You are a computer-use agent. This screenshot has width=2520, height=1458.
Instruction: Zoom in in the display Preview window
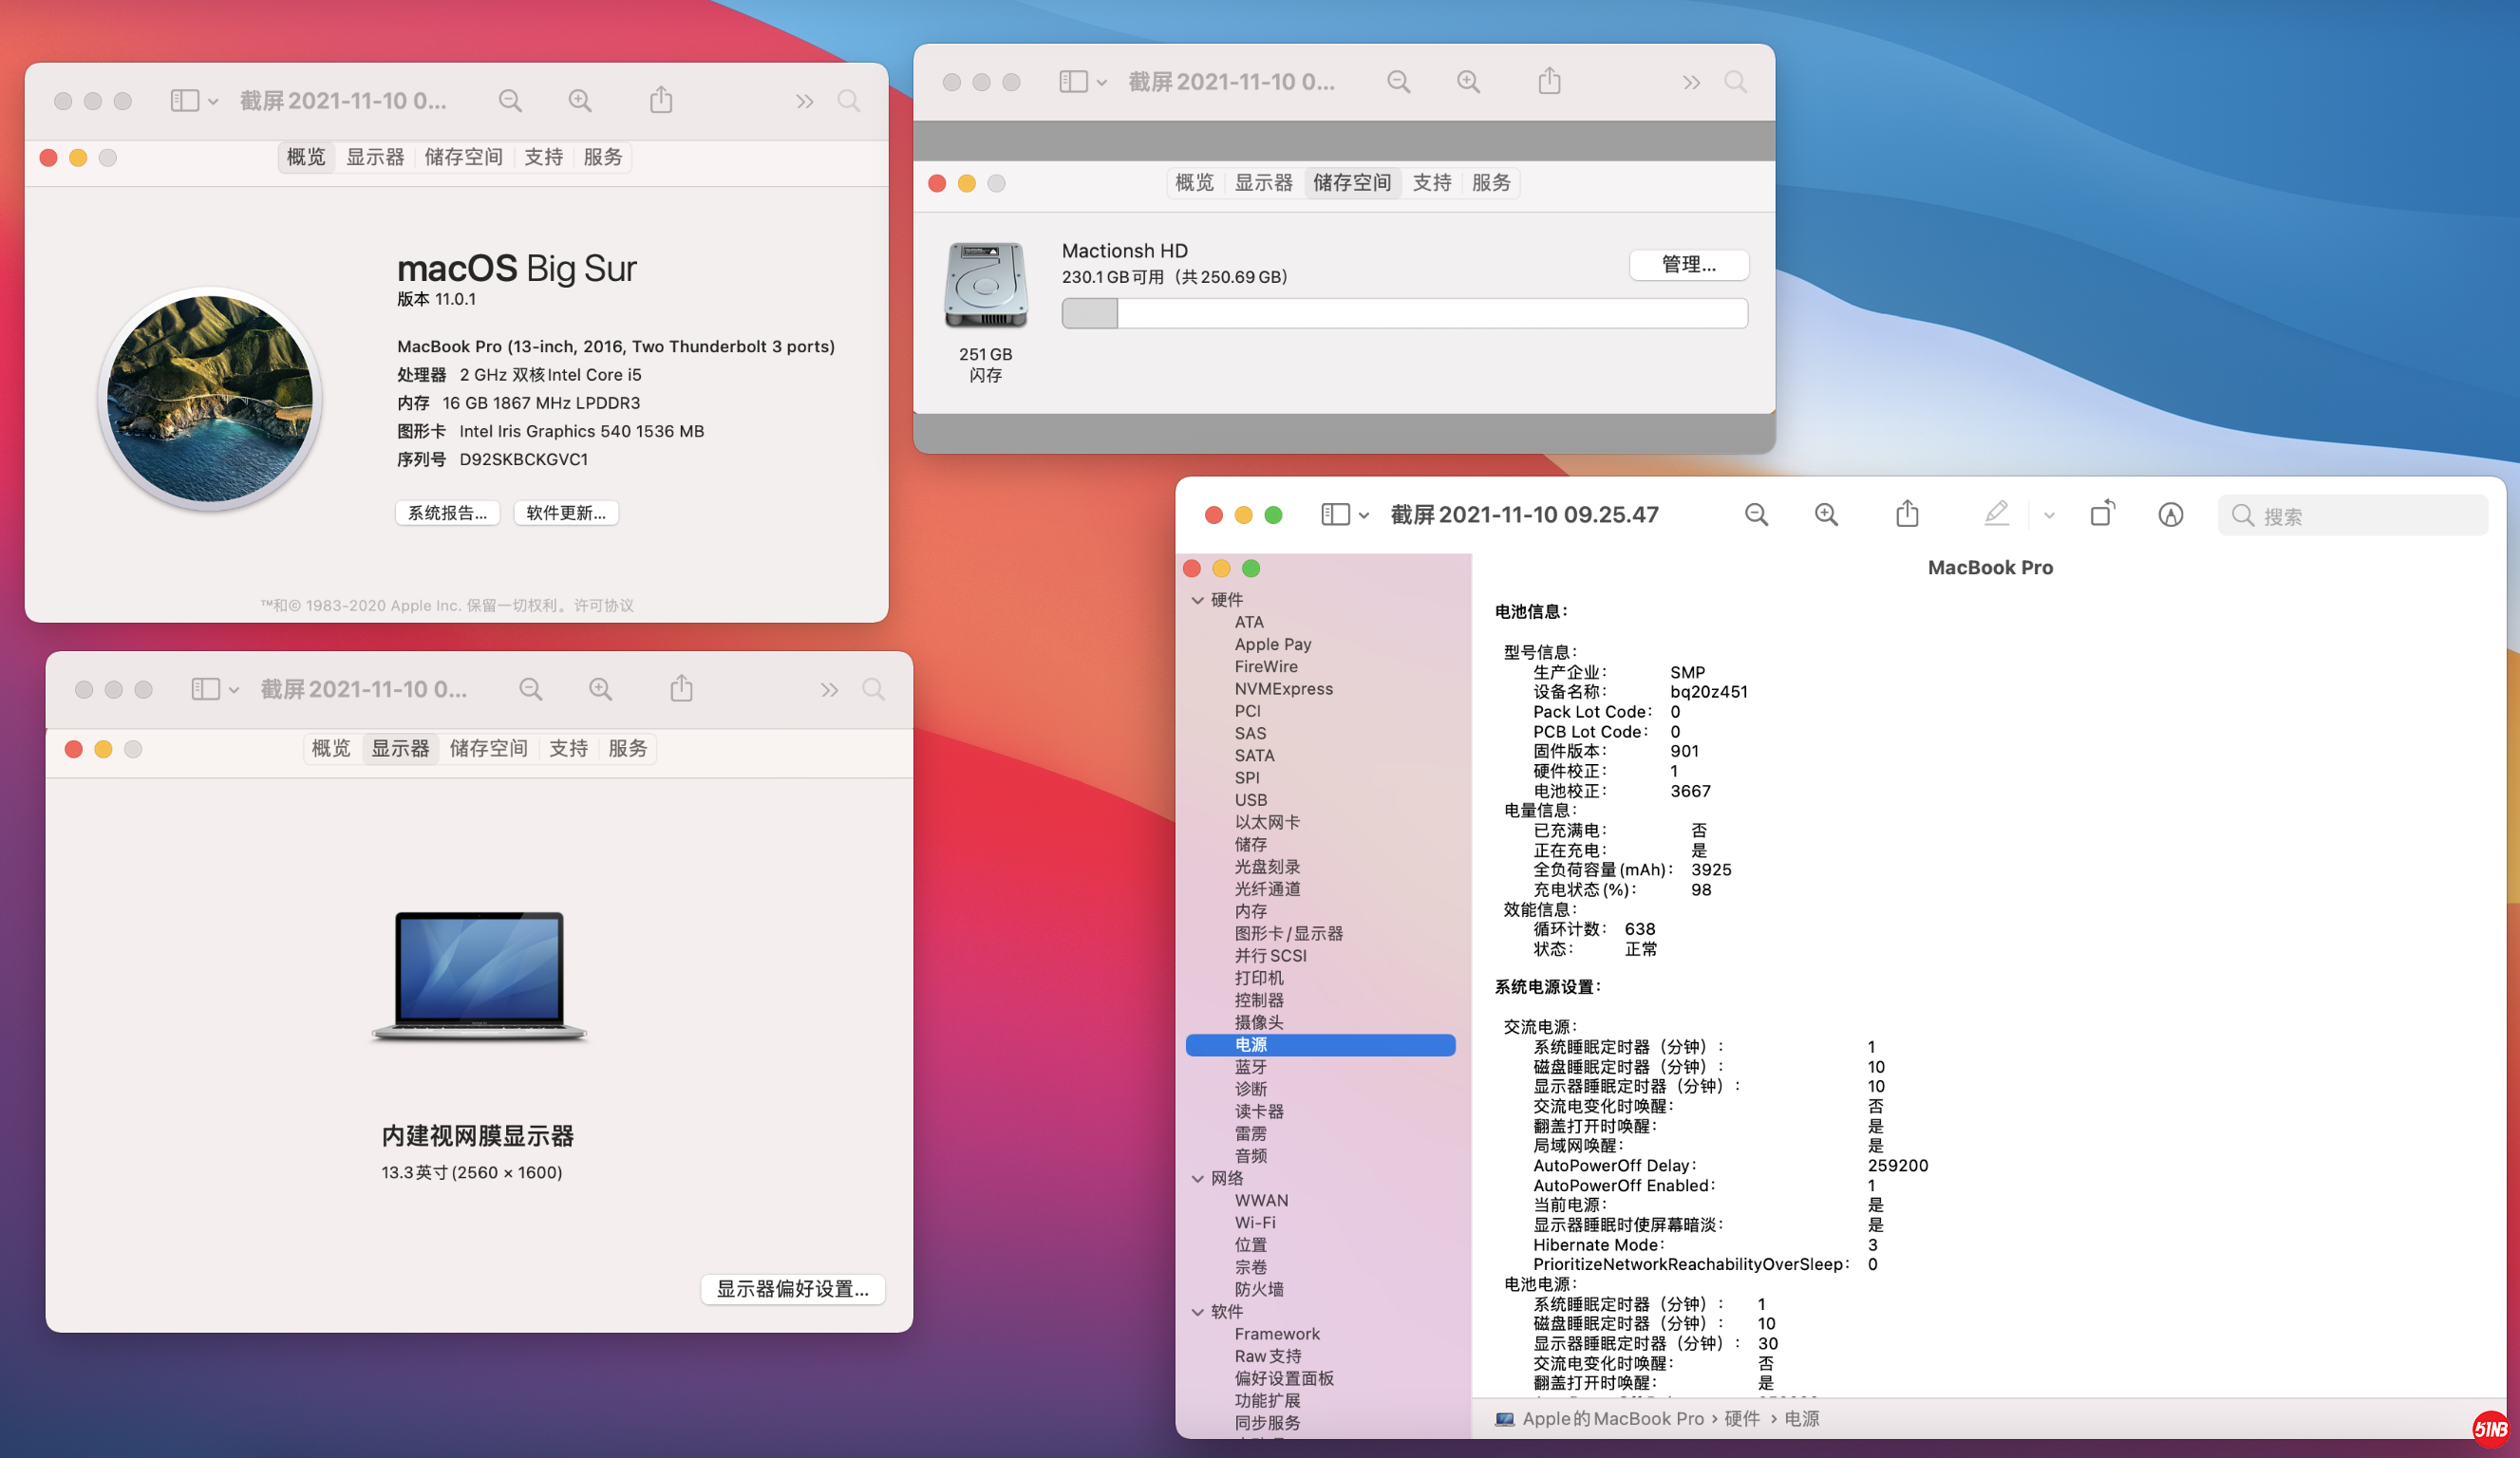click(600, 689)
